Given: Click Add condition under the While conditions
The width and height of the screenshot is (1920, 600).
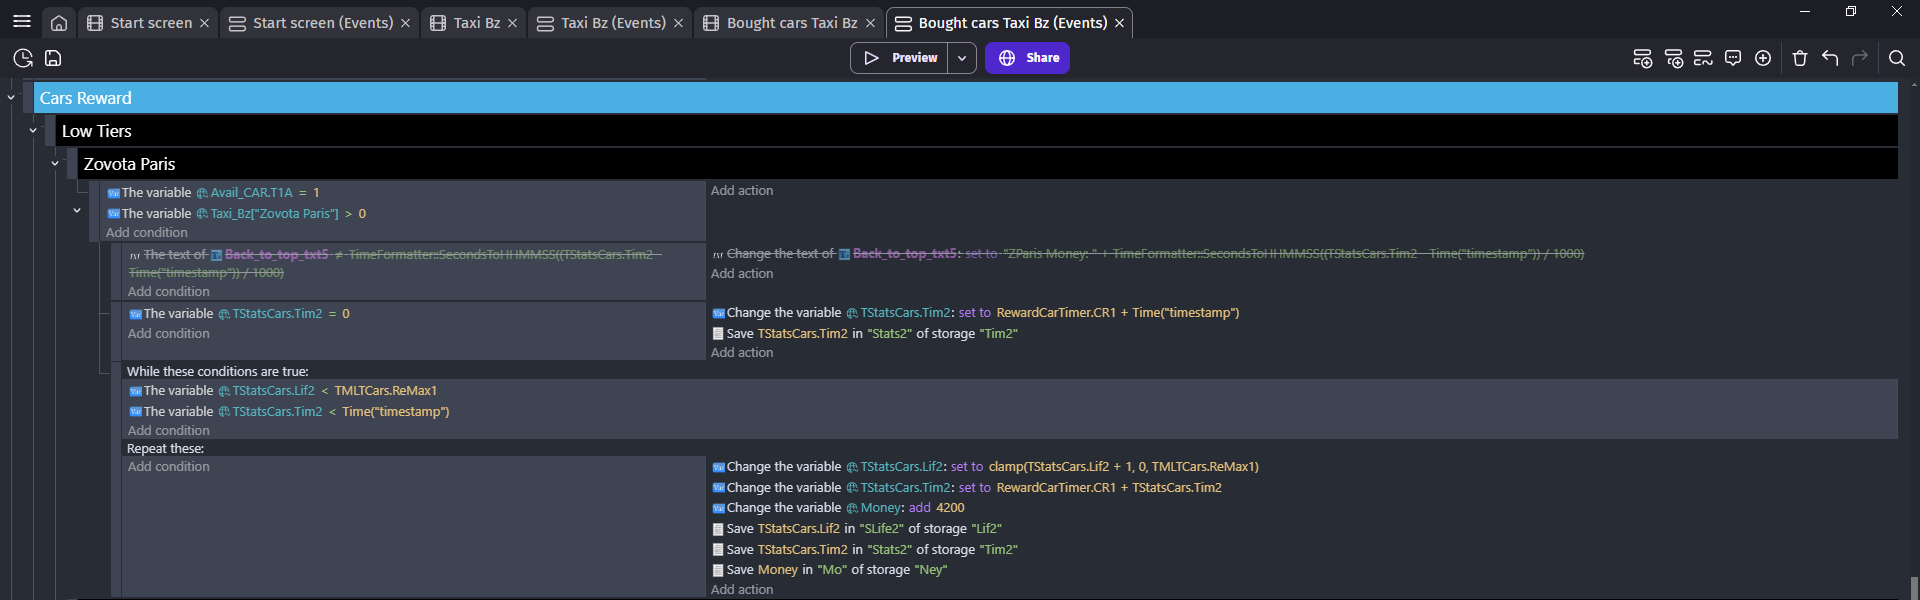Looking at the screenshot, I should (169, 431).
